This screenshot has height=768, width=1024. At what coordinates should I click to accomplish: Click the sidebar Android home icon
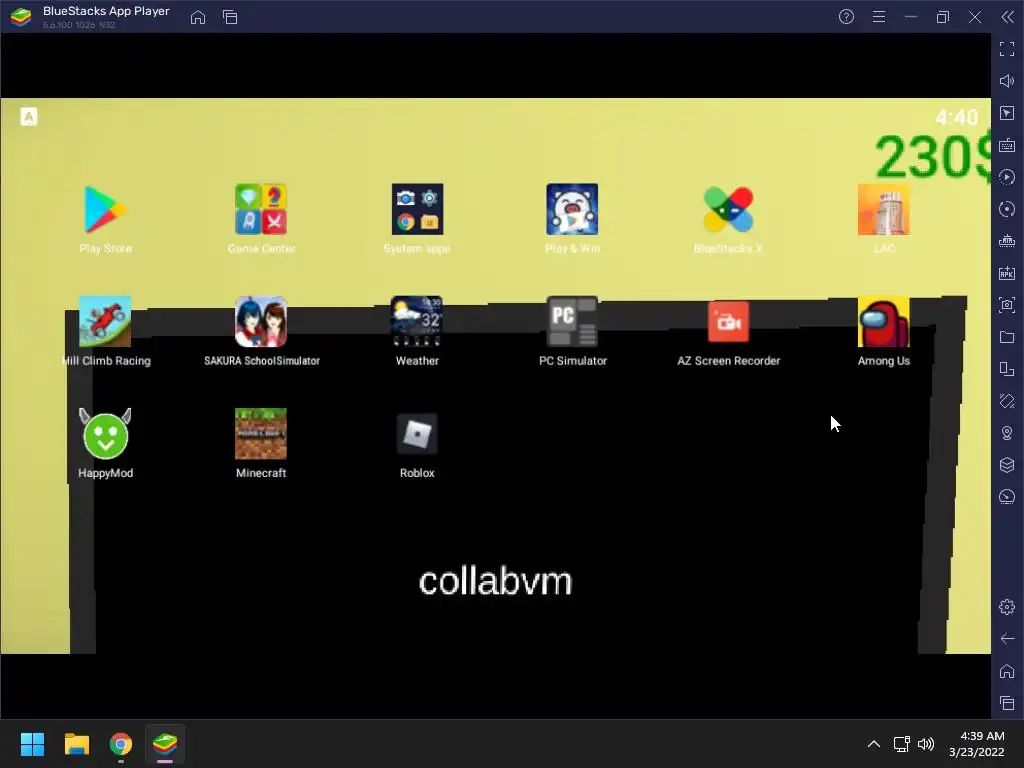(1007, 671)
